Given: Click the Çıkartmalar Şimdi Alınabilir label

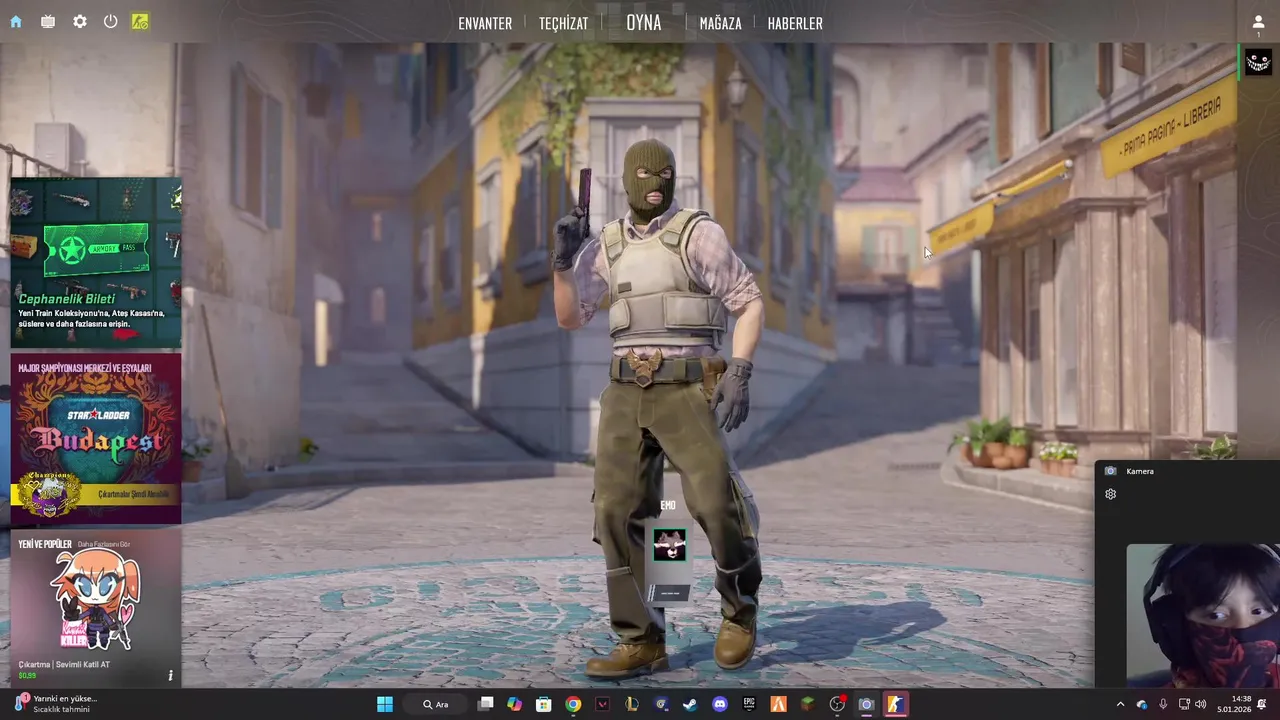Looking at the screenshot, I should pyautogui.click(x=133, y=494).
